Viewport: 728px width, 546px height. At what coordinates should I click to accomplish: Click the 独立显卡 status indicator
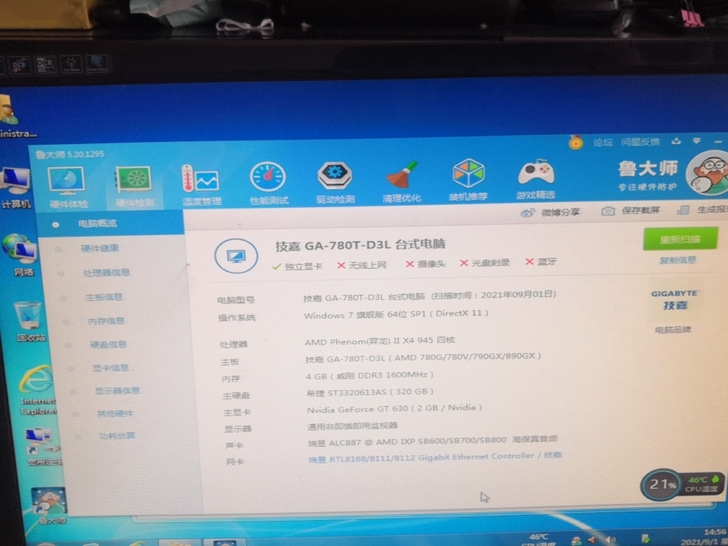click(x=297, y=266)
